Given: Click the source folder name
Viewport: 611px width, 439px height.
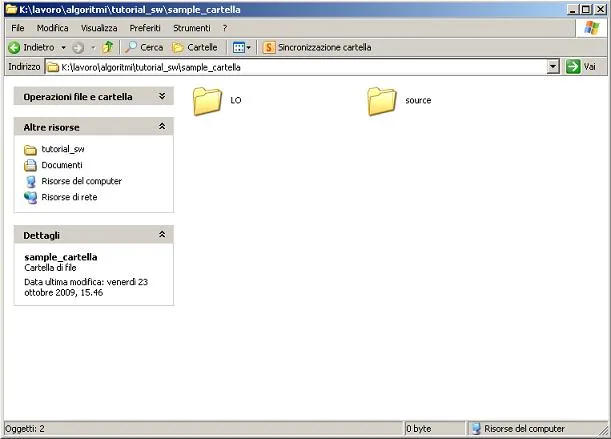Looking at the screenshot, I should (x=418, y=100).
